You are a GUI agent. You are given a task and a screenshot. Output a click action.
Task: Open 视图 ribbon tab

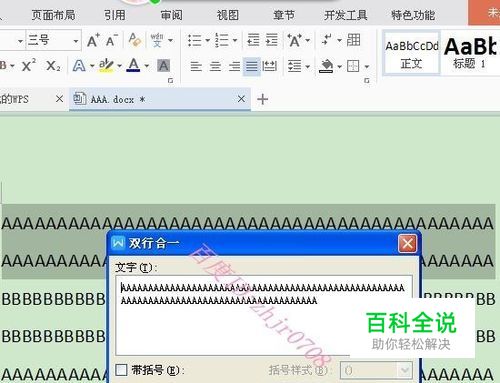(228, 15)
